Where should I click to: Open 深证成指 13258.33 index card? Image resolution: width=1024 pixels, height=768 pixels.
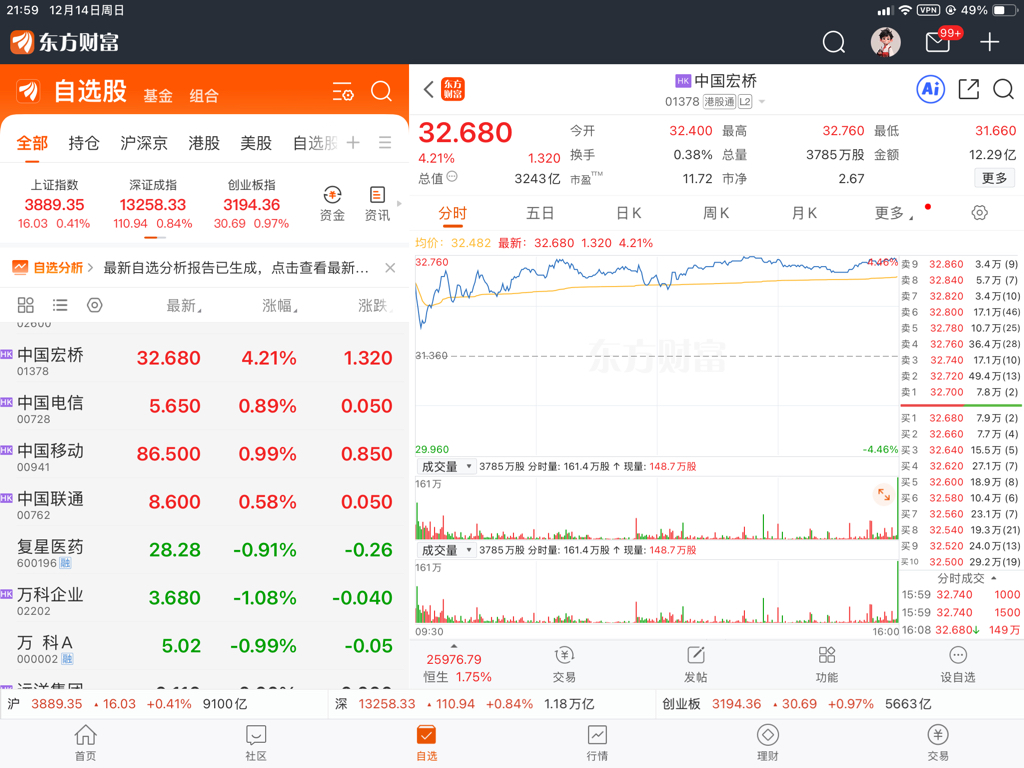[x=153, y=204]
